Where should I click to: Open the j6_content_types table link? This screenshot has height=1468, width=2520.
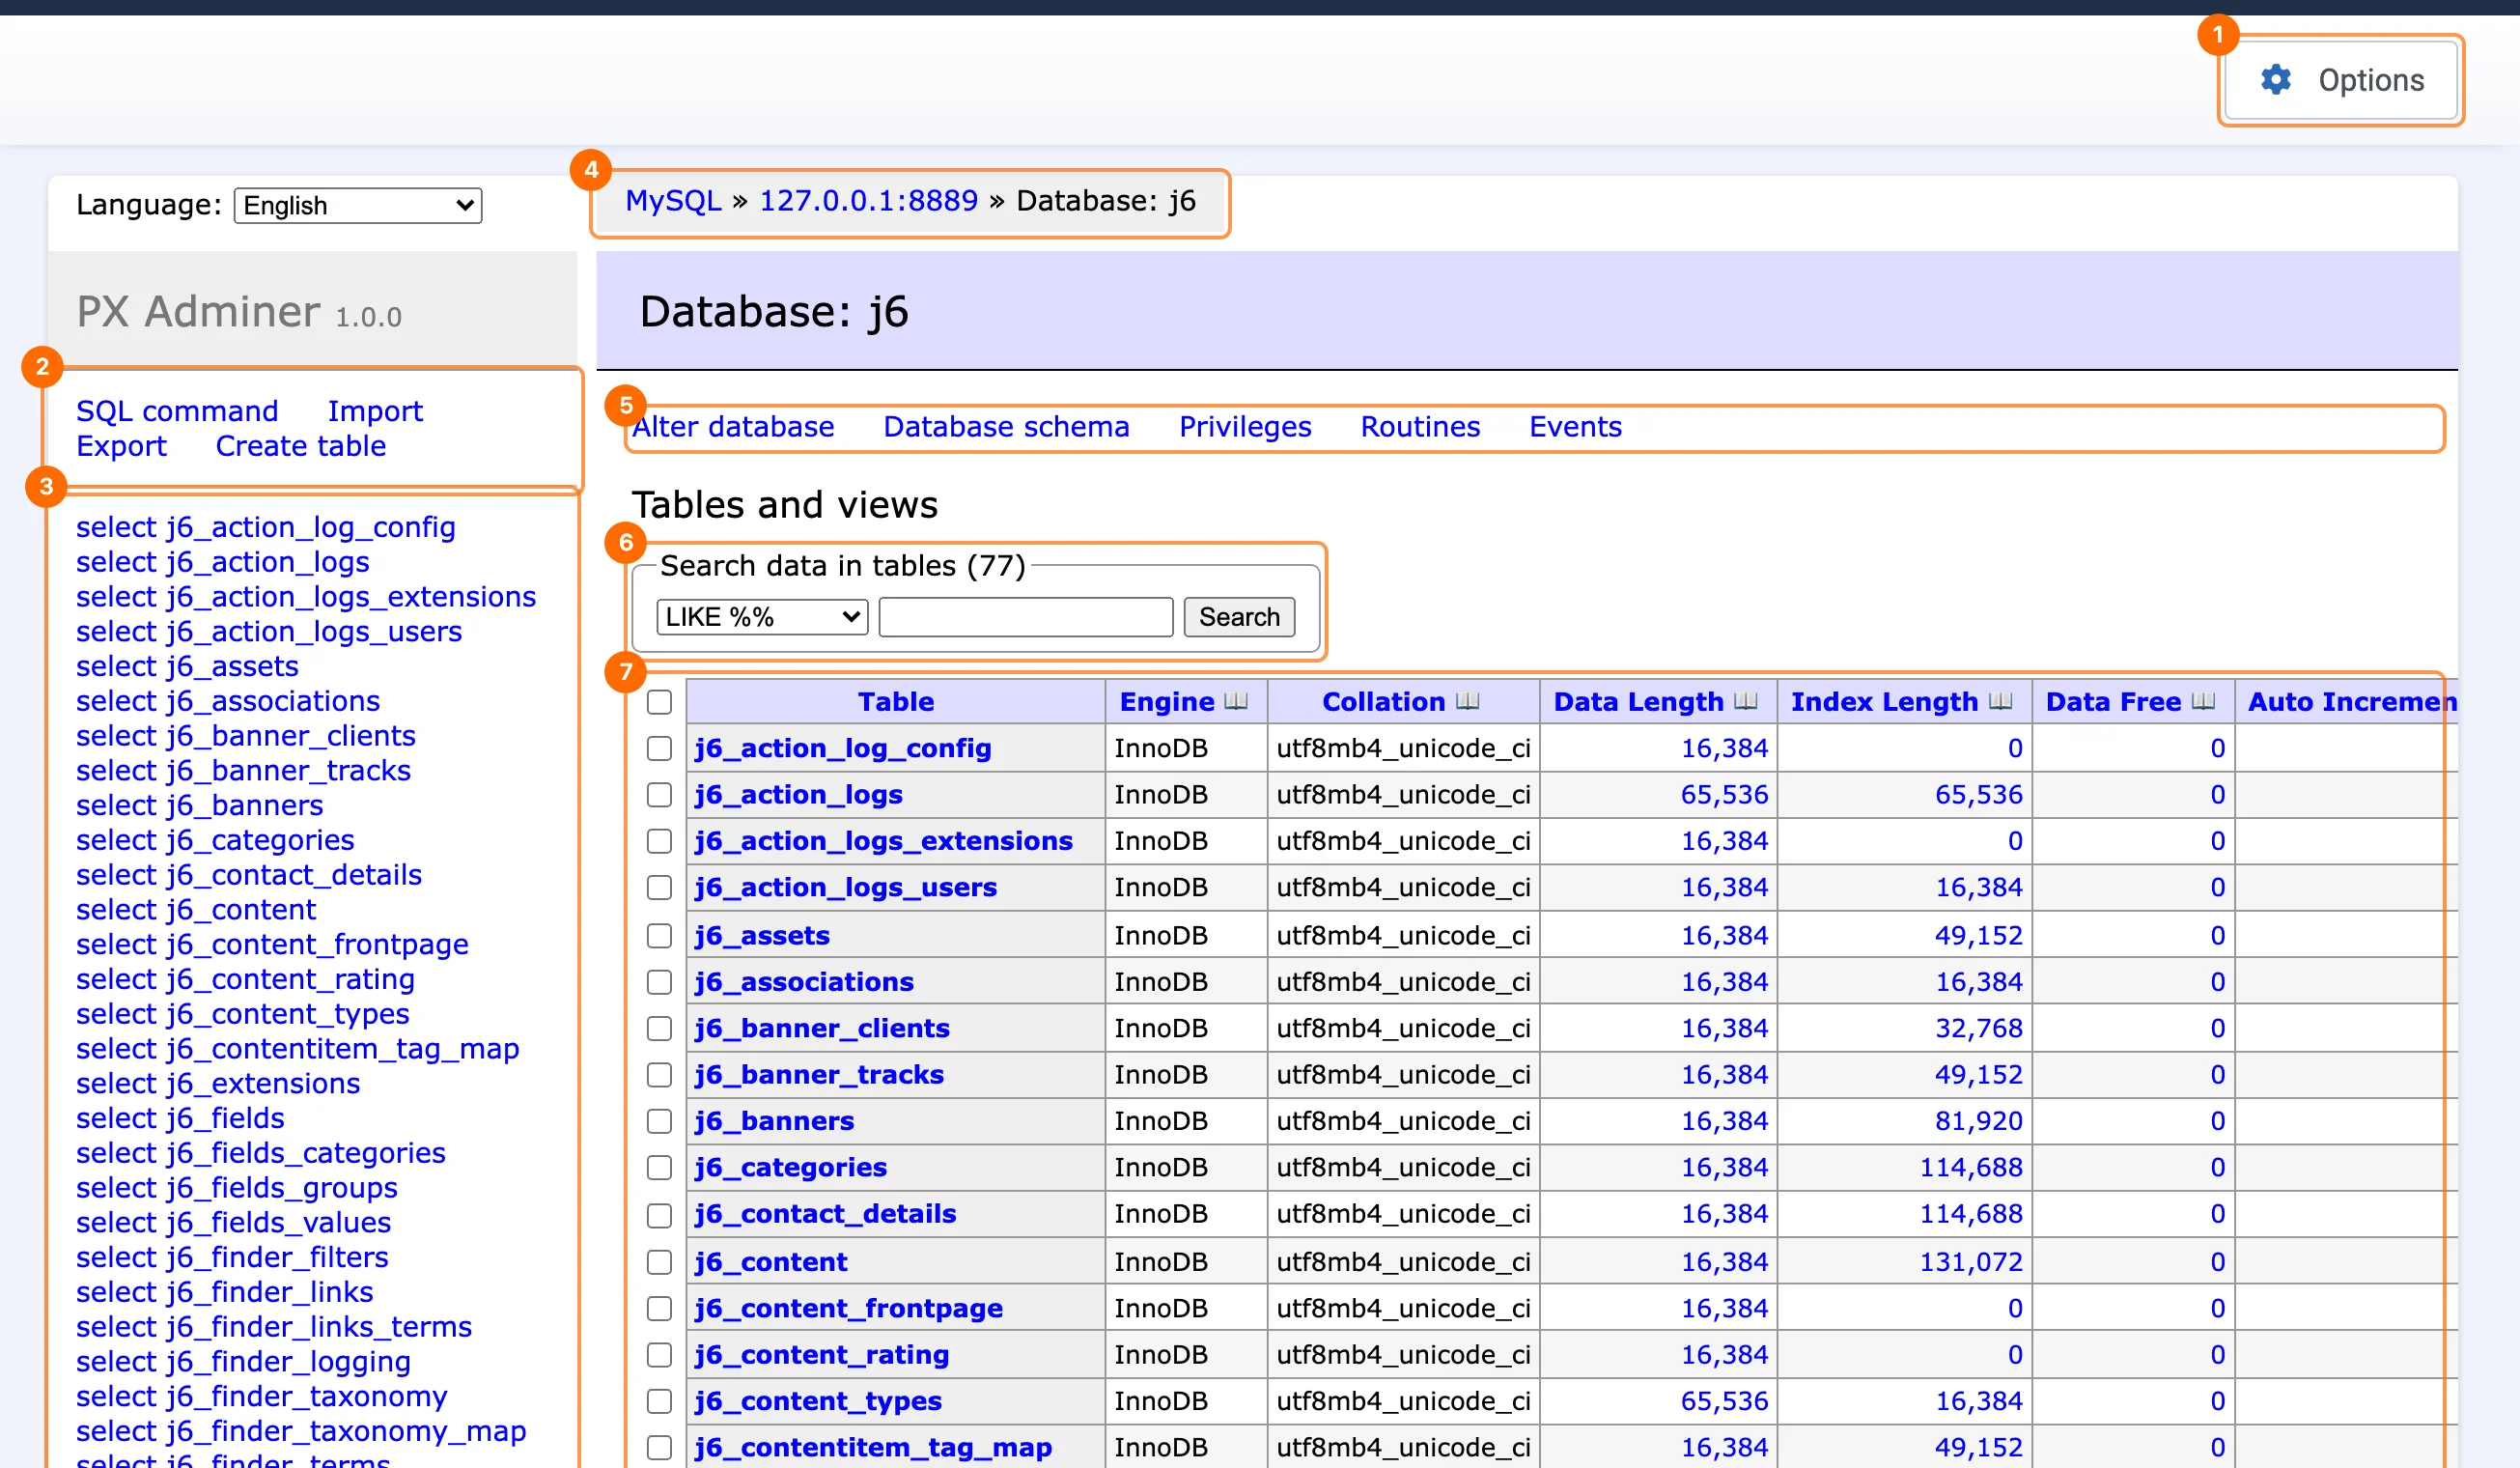(x=818, y=1401)
